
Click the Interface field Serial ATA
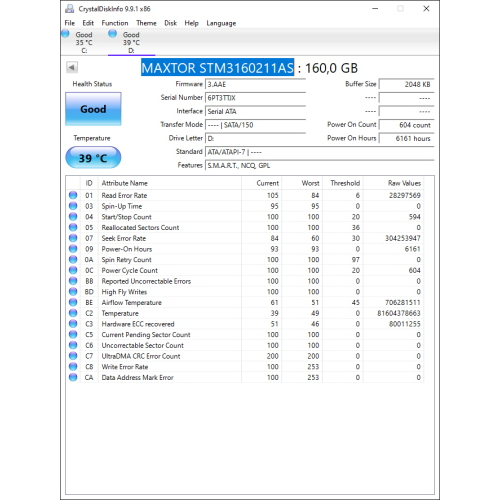(255, 111)
